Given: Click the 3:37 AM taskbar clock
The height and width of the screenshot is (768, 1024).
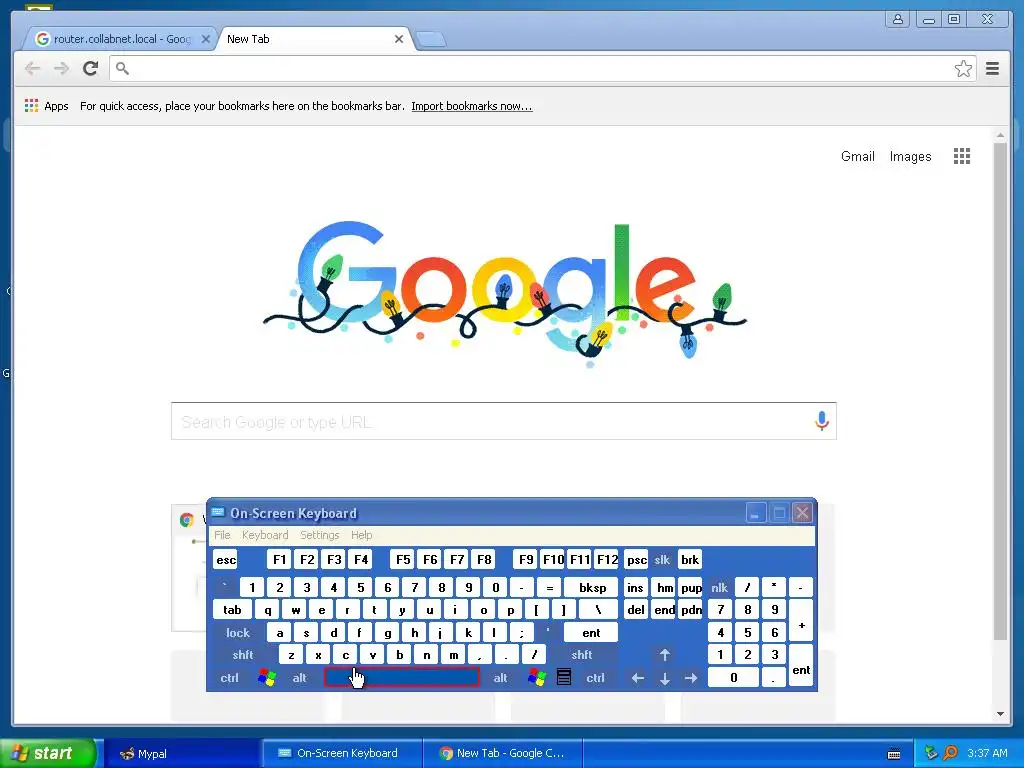Looking at the screenshot, I should (987, 753).
